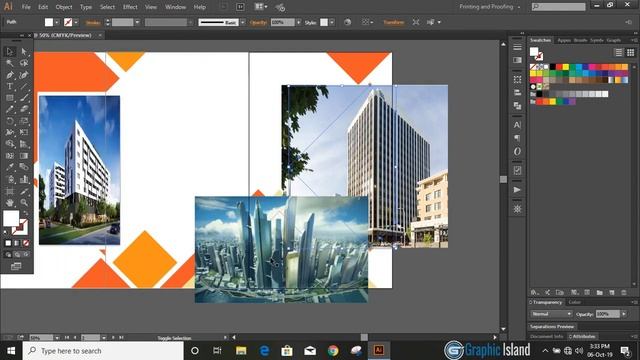Select the Eyedropper tool
The width and height of the screenshot is (640, 360).
point(10,167)
